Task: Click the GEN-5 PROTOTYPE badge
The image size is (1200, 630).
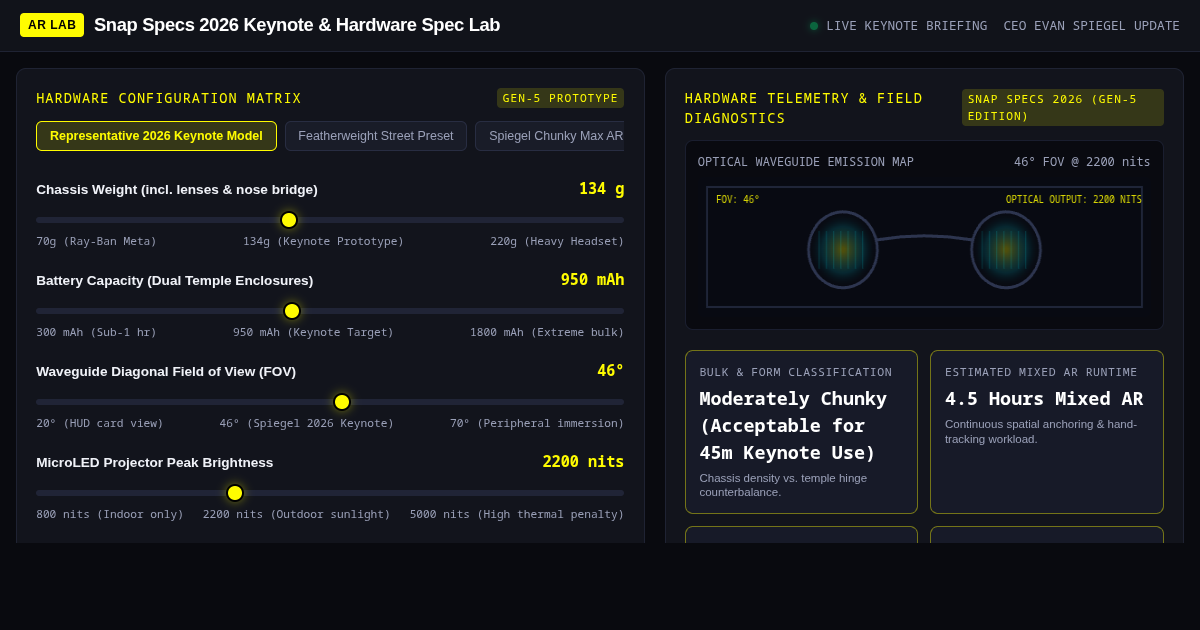Action: click(x=560, y=98)
